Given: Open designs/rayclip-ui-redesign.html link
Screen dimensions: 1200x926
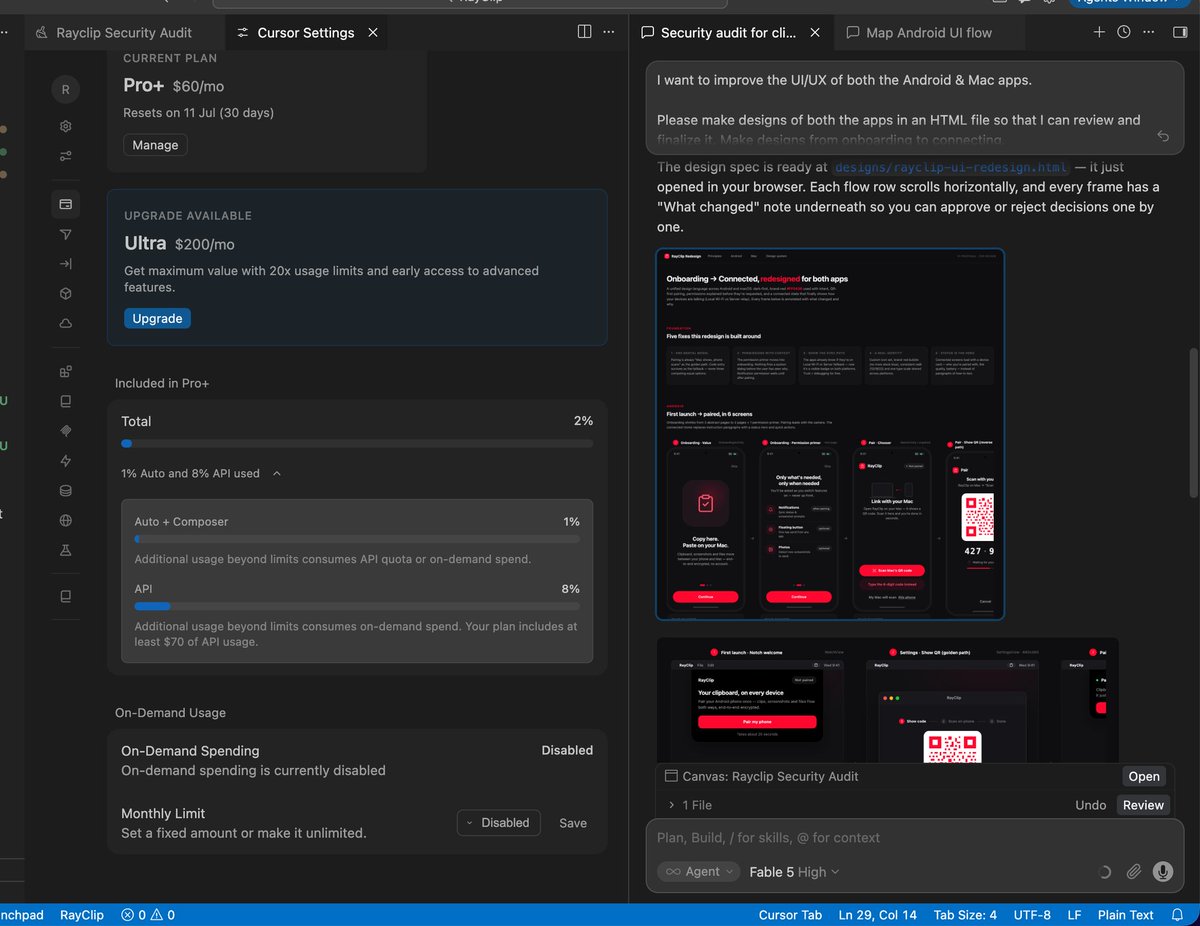Looking at the screenshot, I should pos(951,167).
